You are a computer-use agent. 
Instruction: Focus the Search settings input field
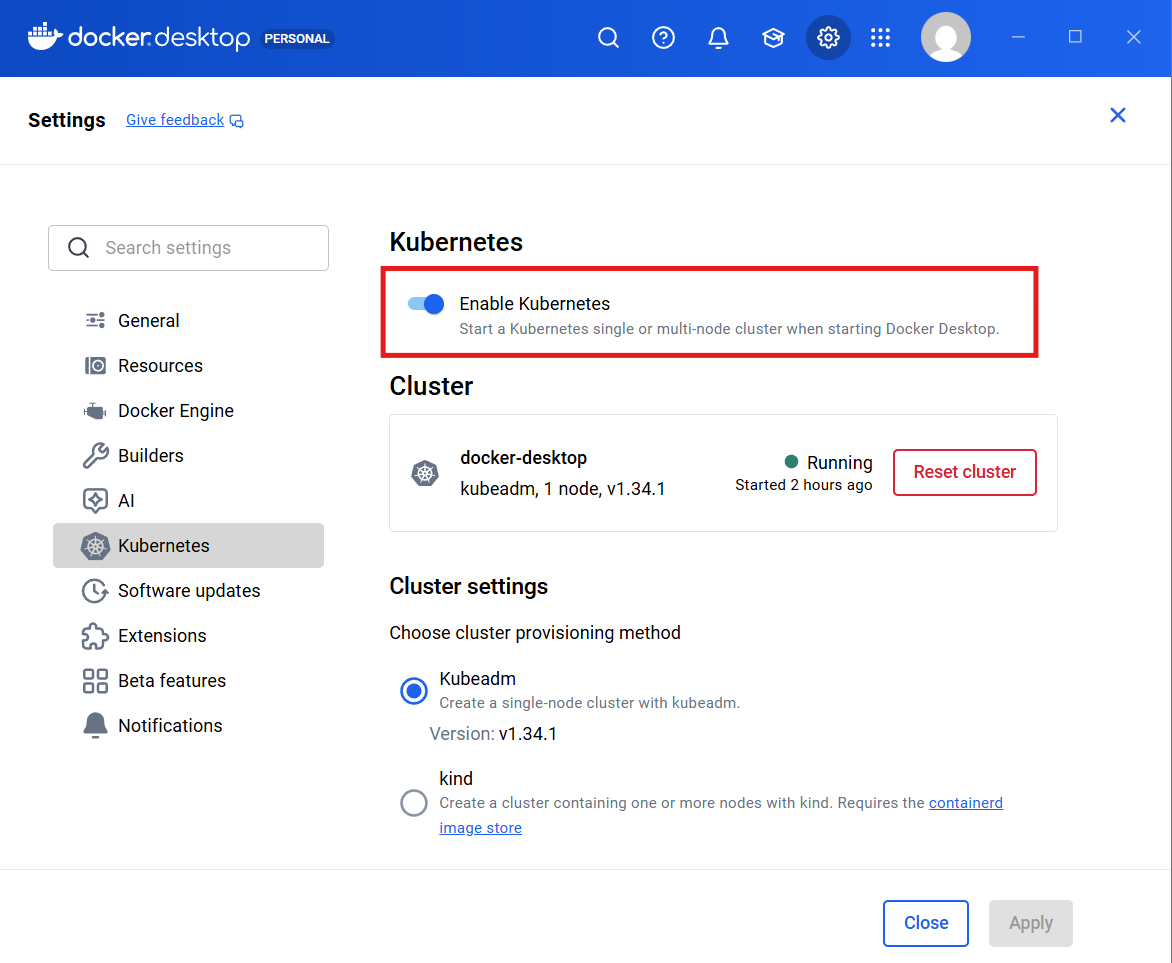pyautogui.click(x=188, y=248)
